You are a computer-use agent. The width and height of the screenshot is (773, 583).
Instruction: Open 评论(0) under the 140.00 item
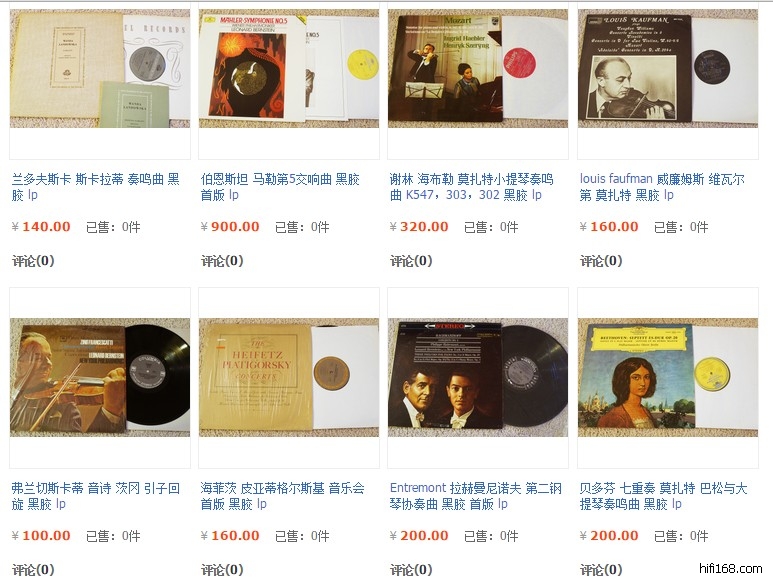33,261
